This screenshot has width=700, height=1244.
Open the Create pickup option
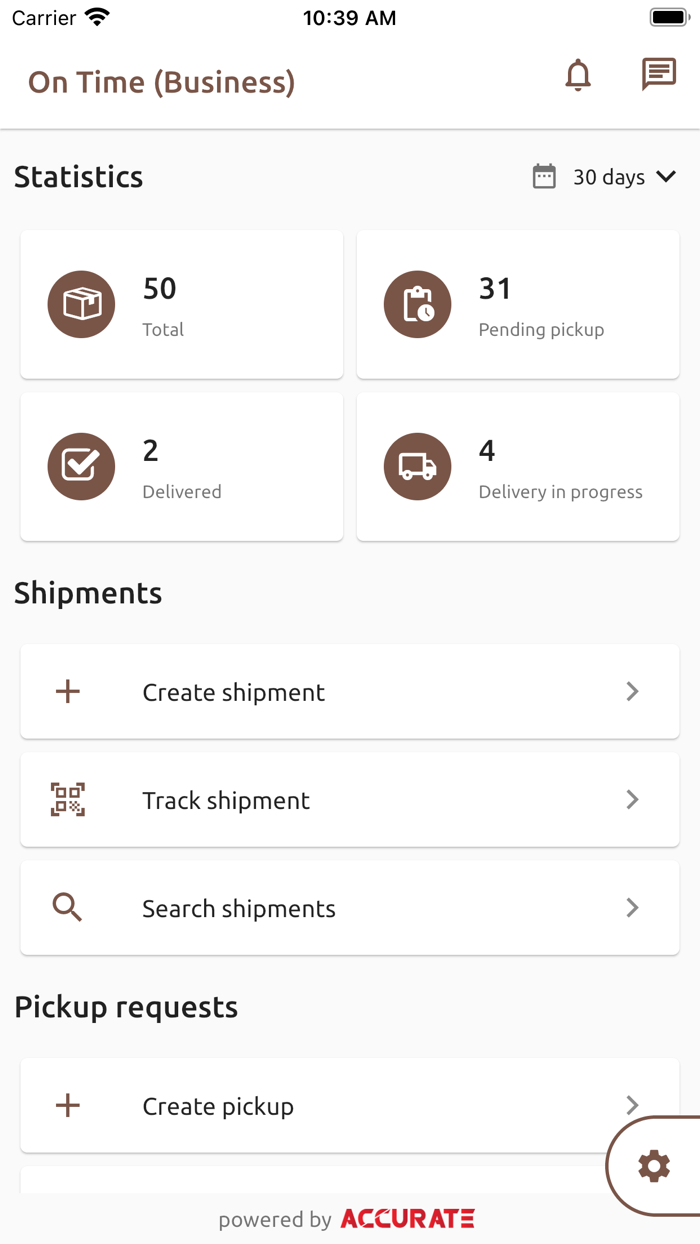(300, 1106)
